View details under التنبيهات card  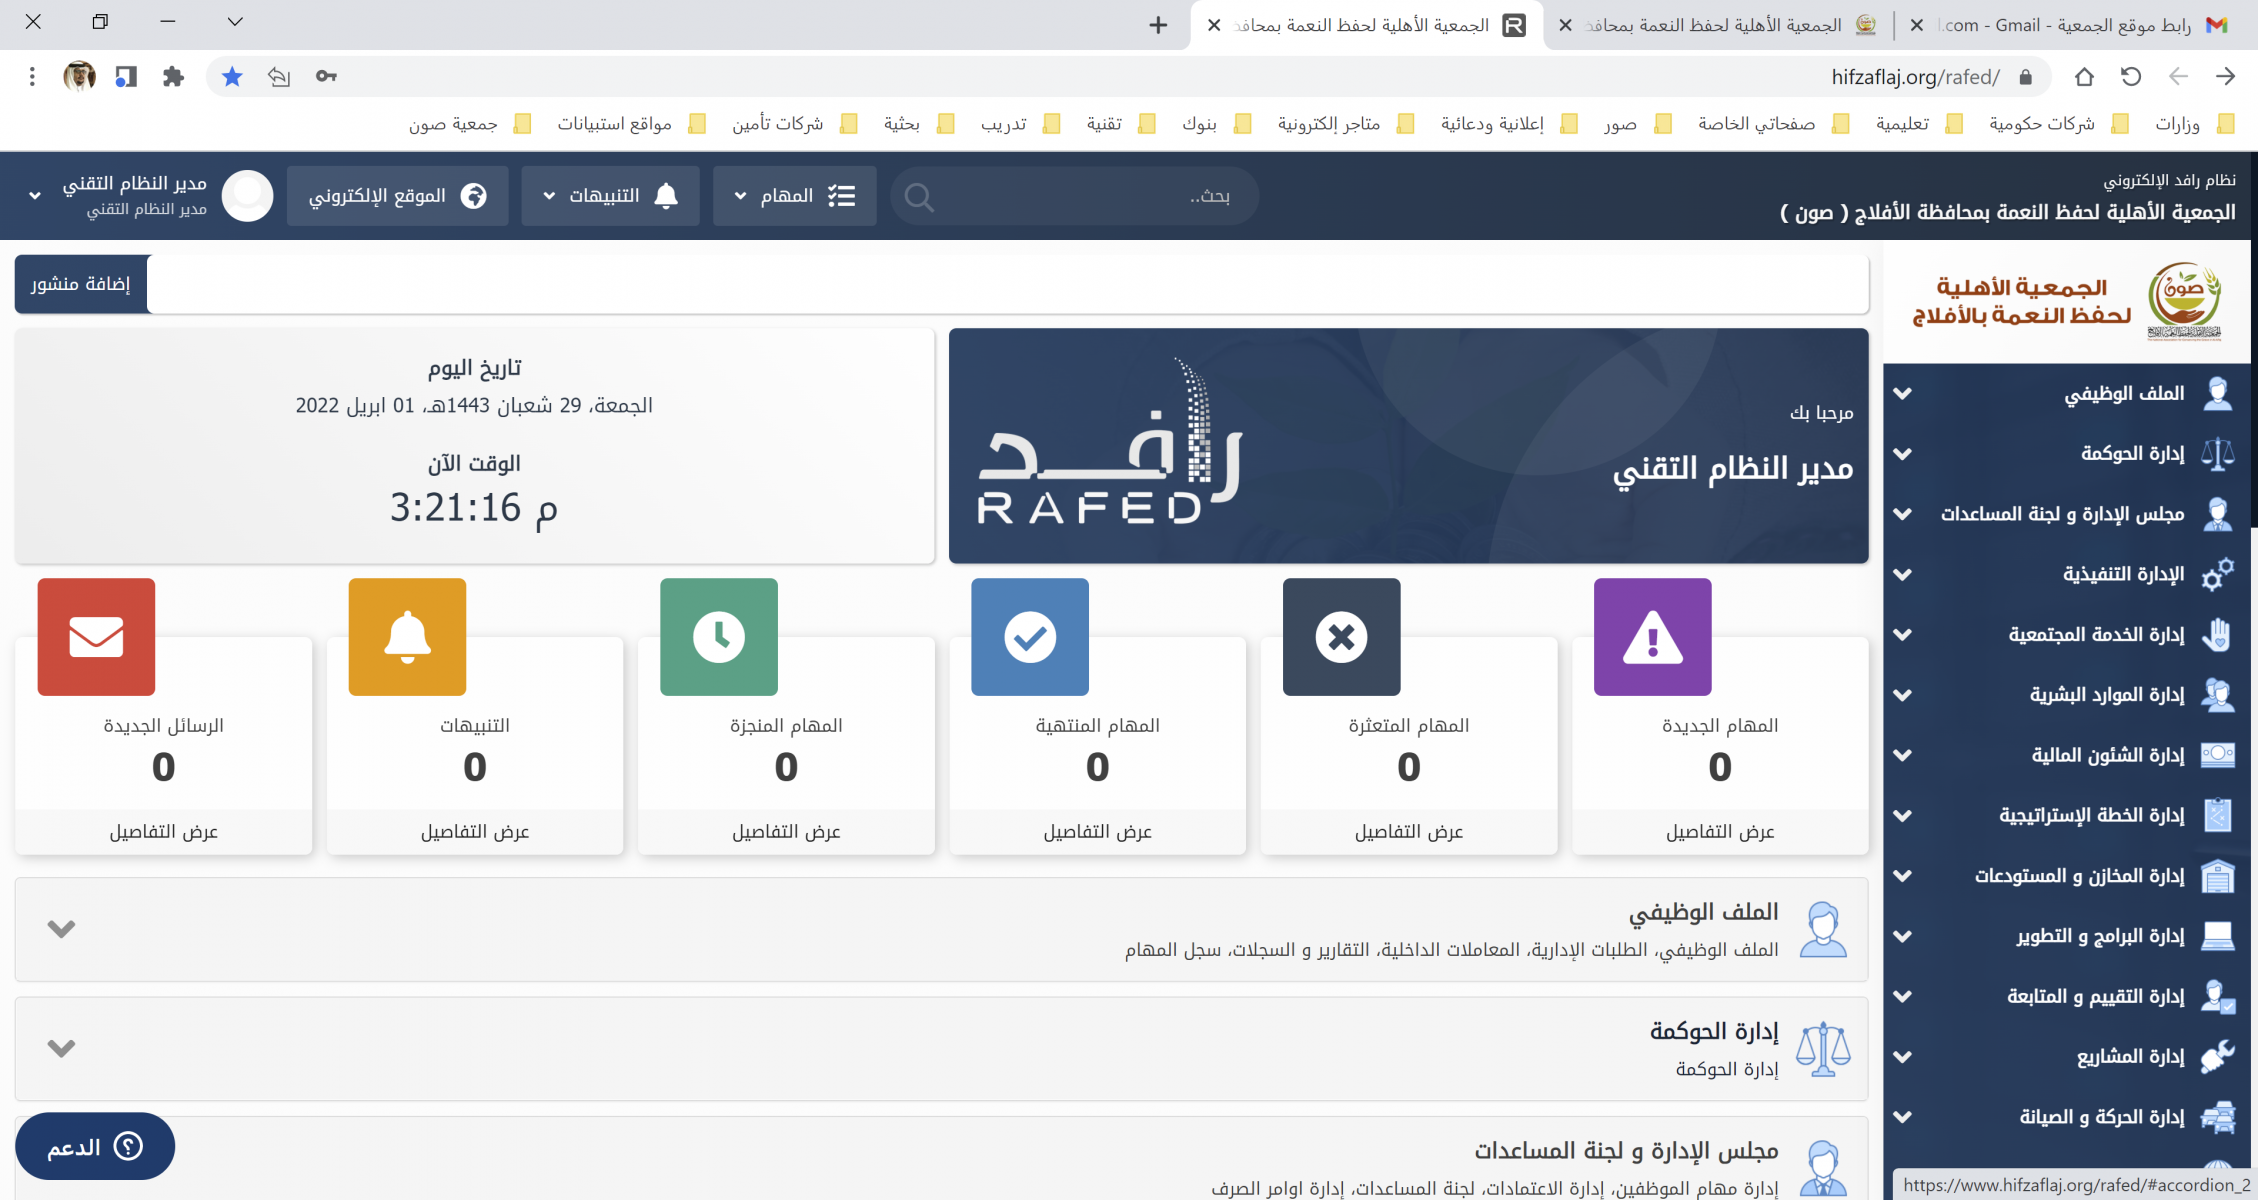[475, 832]
